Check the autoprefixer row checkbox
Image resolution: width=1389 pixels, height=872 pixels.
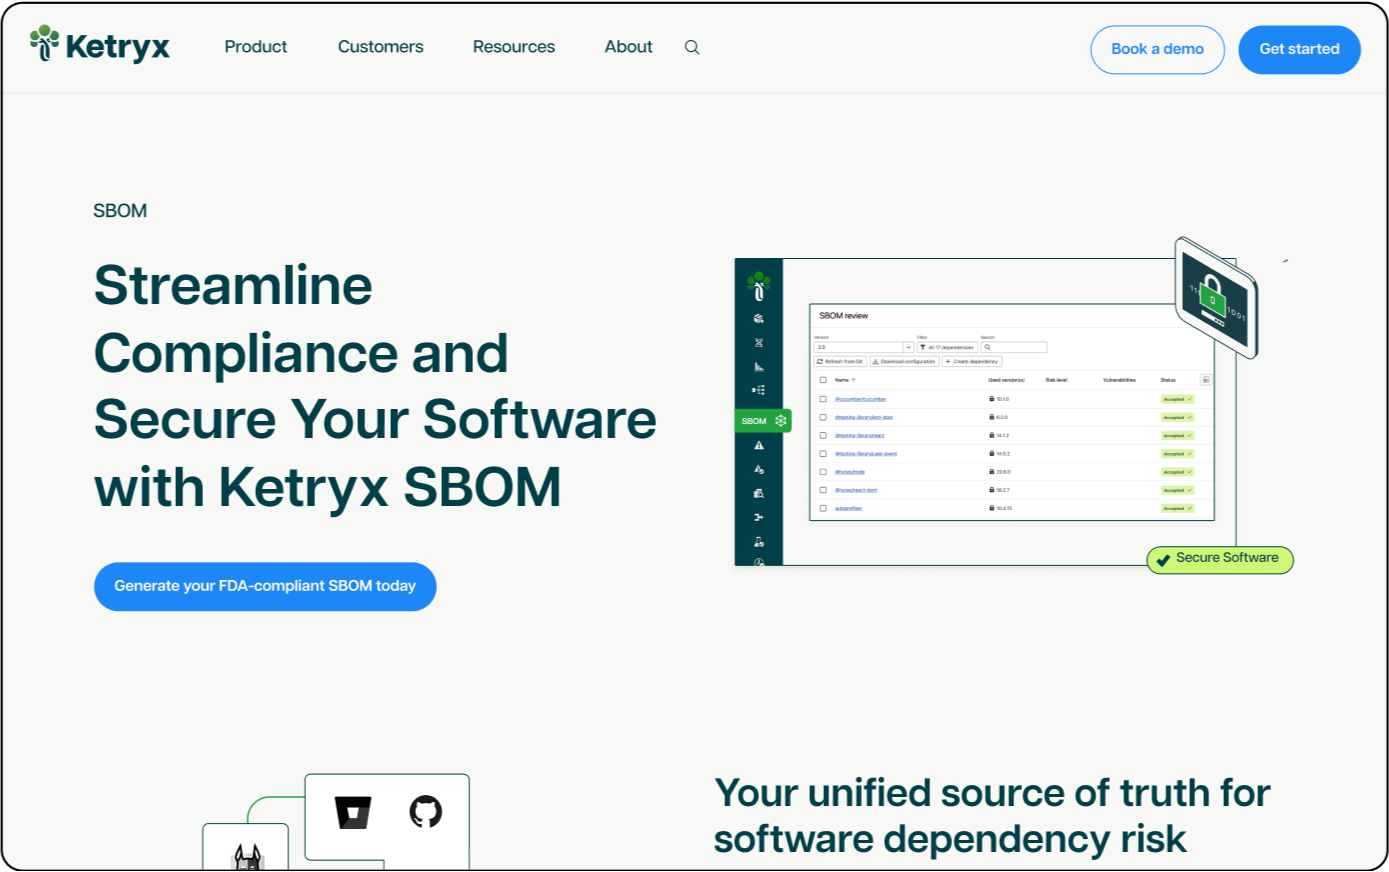coord(823,508)
